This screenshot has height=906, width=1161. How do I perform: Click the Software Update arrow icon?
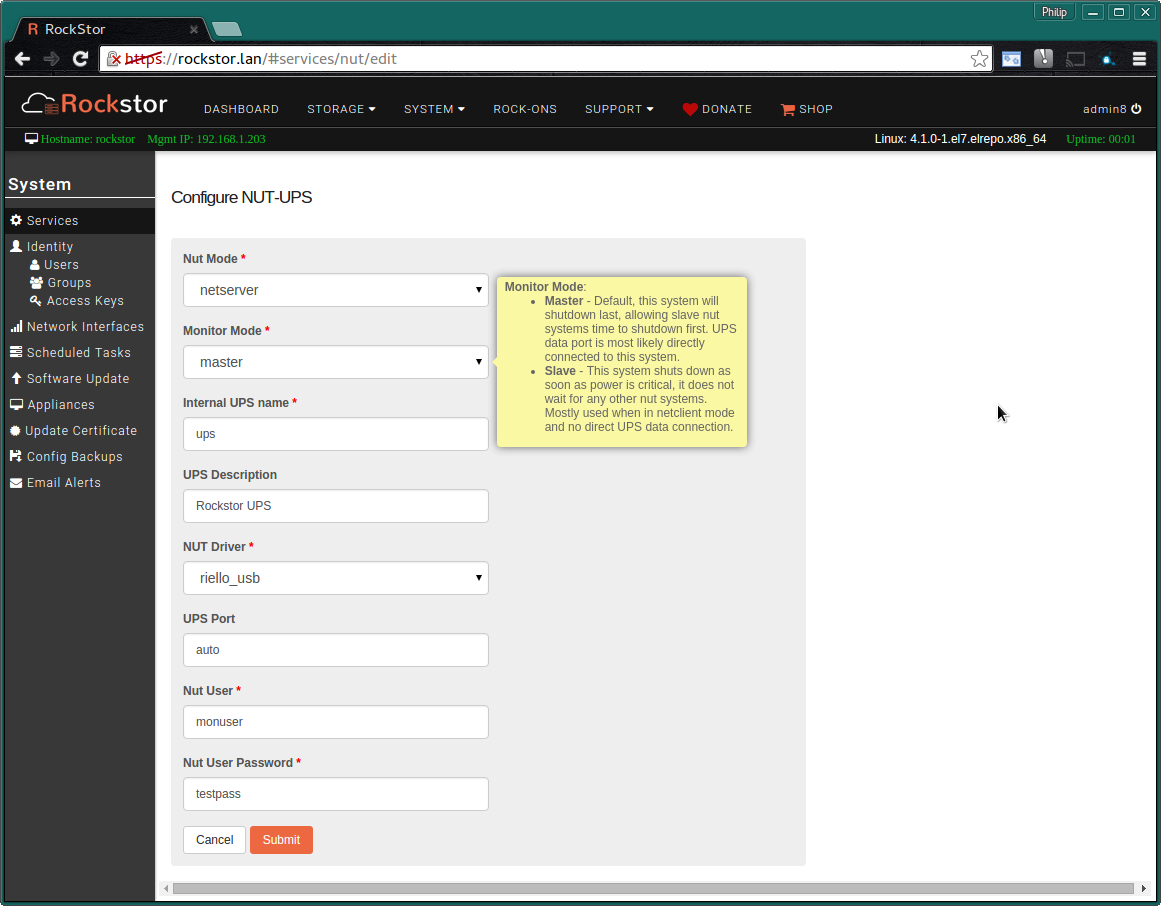click(16, 378)
